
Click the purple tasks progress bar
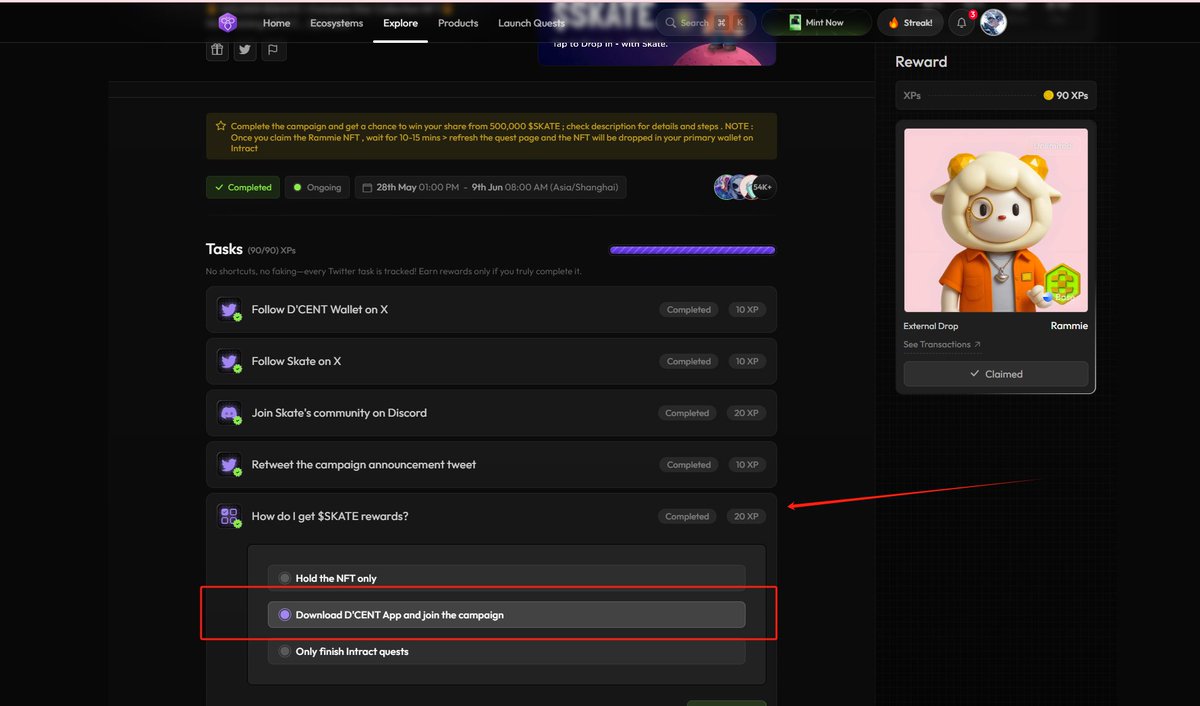[x=693, y=250]
